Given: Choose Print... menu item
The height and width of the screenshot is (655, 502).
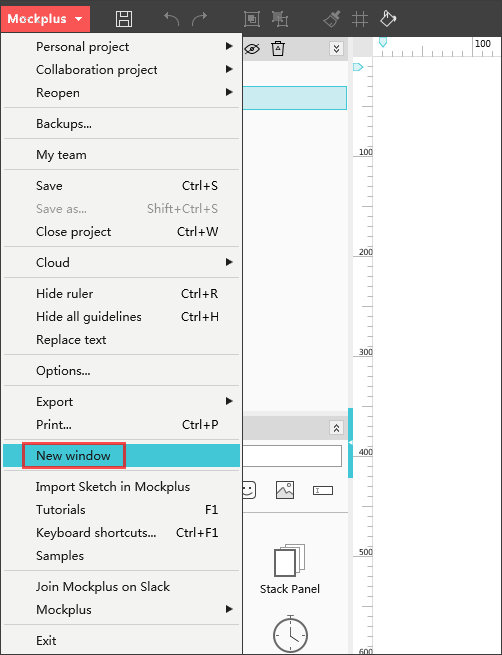Looking at the screenshot, I should point(121,424).
